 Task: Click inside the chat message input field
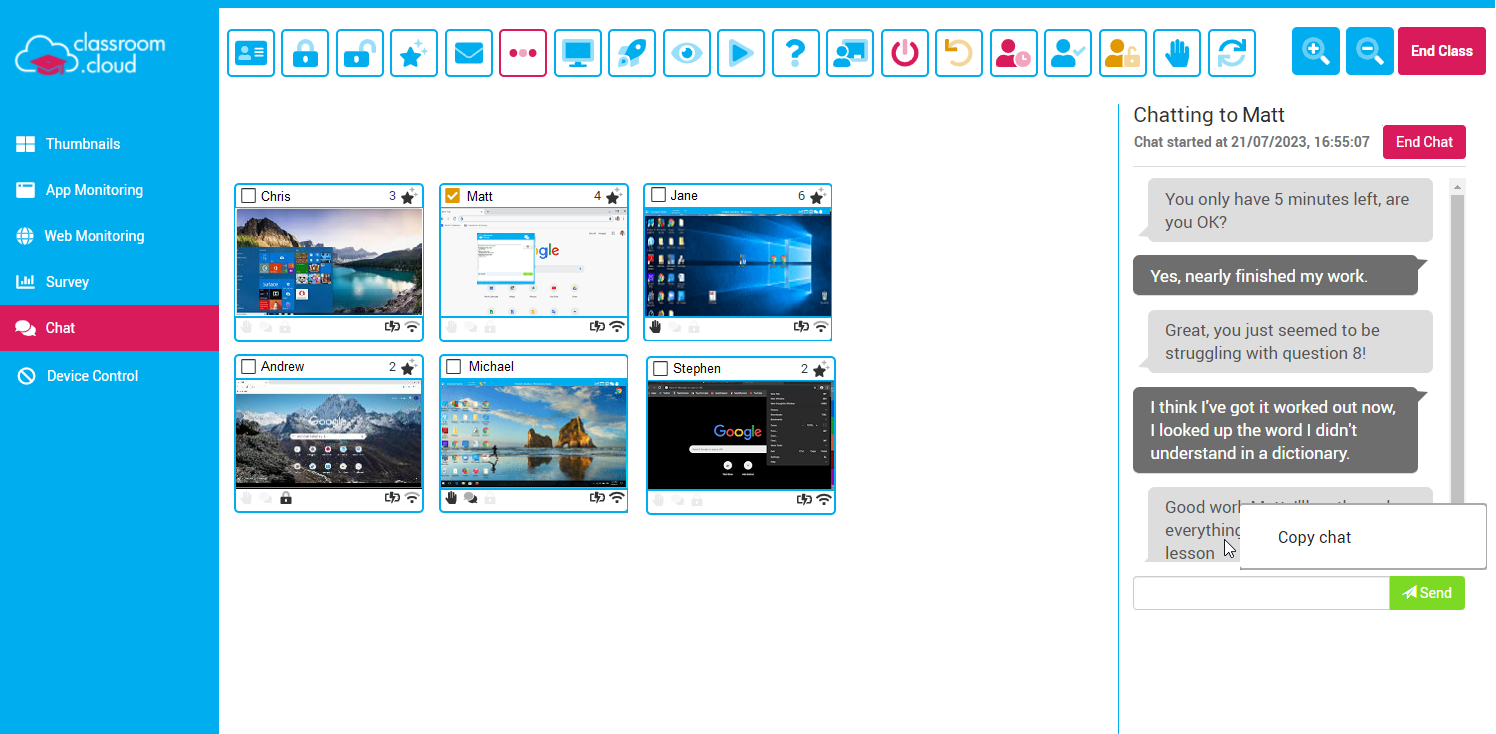pos(1260,592)
